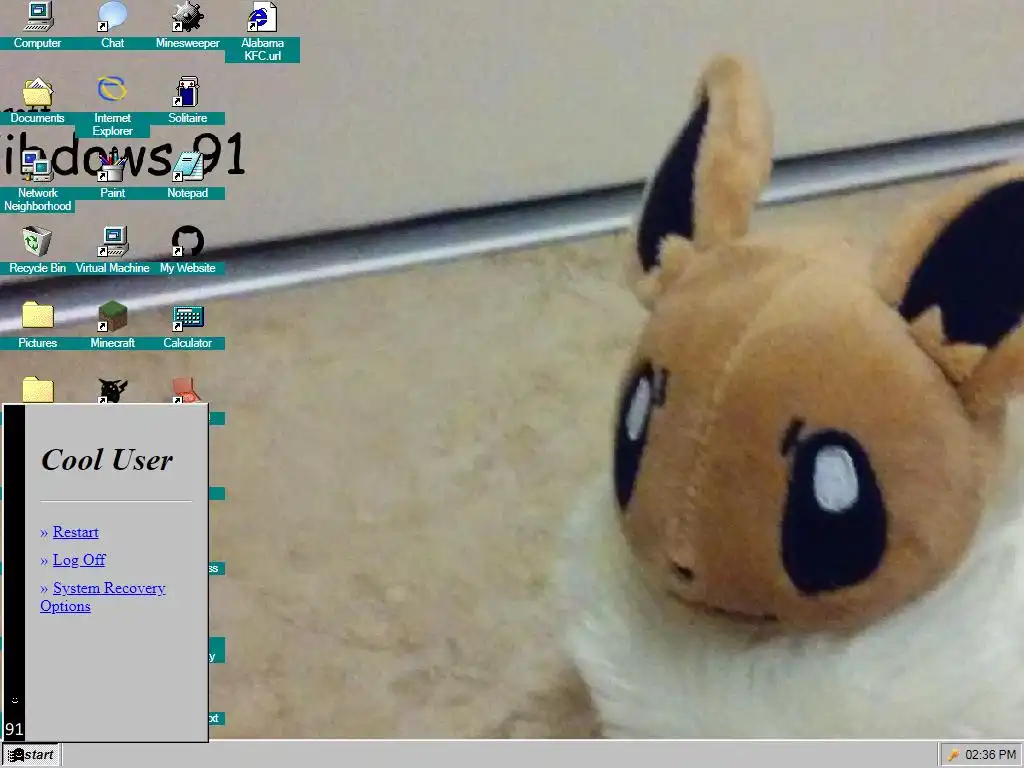Click the Cool User heading

coord(107,460)
